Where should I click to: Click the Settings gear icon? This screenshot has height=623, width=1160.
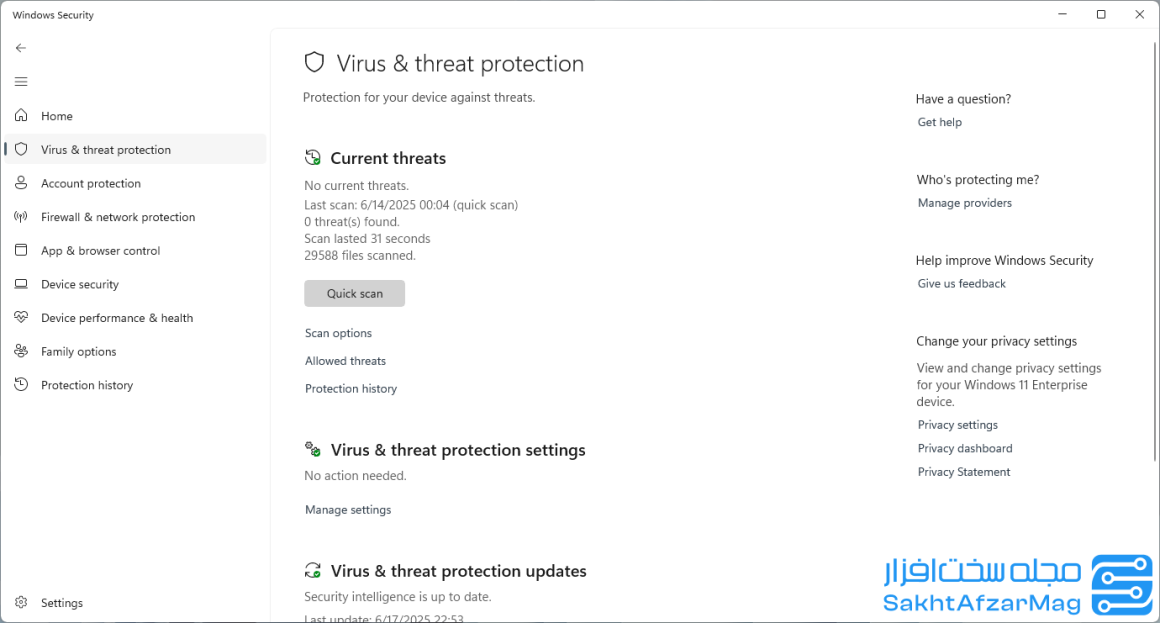[21, 602]
